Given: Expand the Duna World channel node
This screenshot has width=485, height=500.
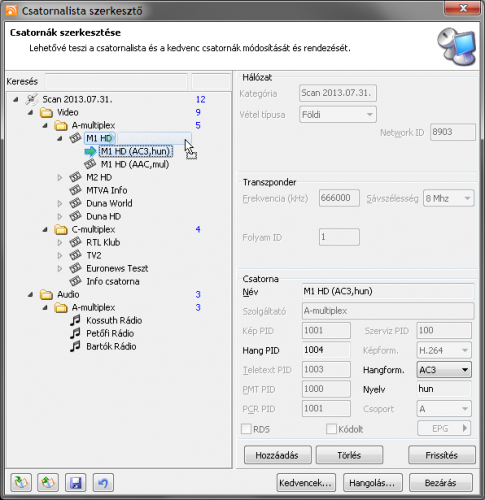Looking at the screenshot, I should 60,203.
